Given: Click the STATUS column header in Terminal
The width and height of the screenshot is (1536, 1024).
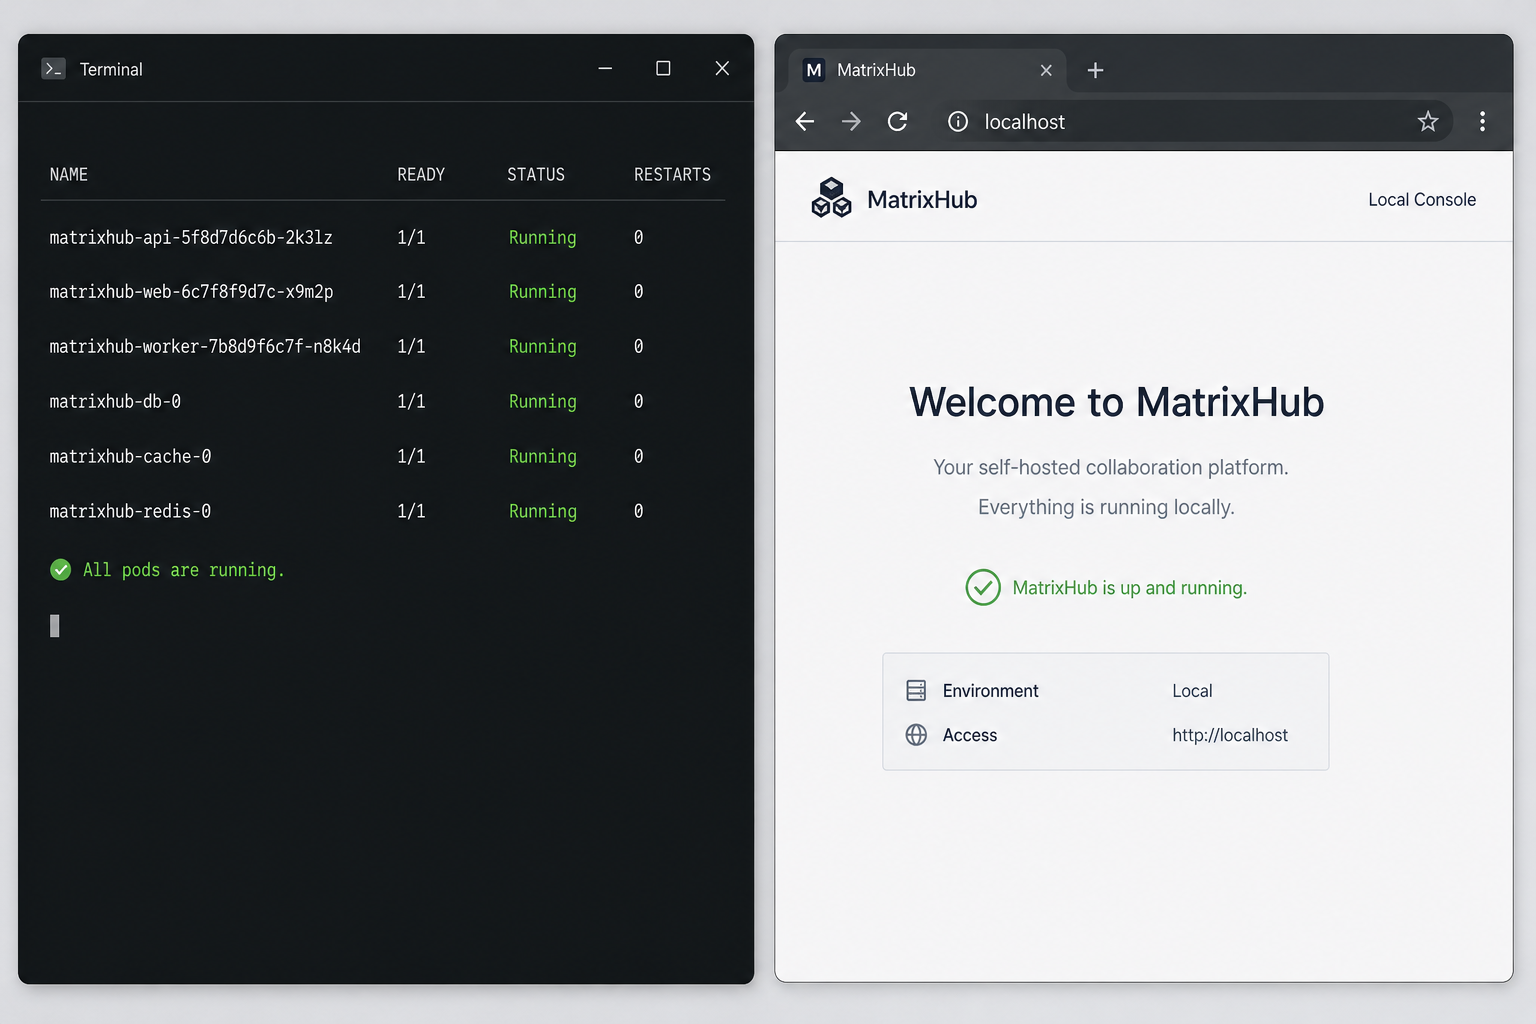Looking at the screenshot, I should tap(536, 175).
